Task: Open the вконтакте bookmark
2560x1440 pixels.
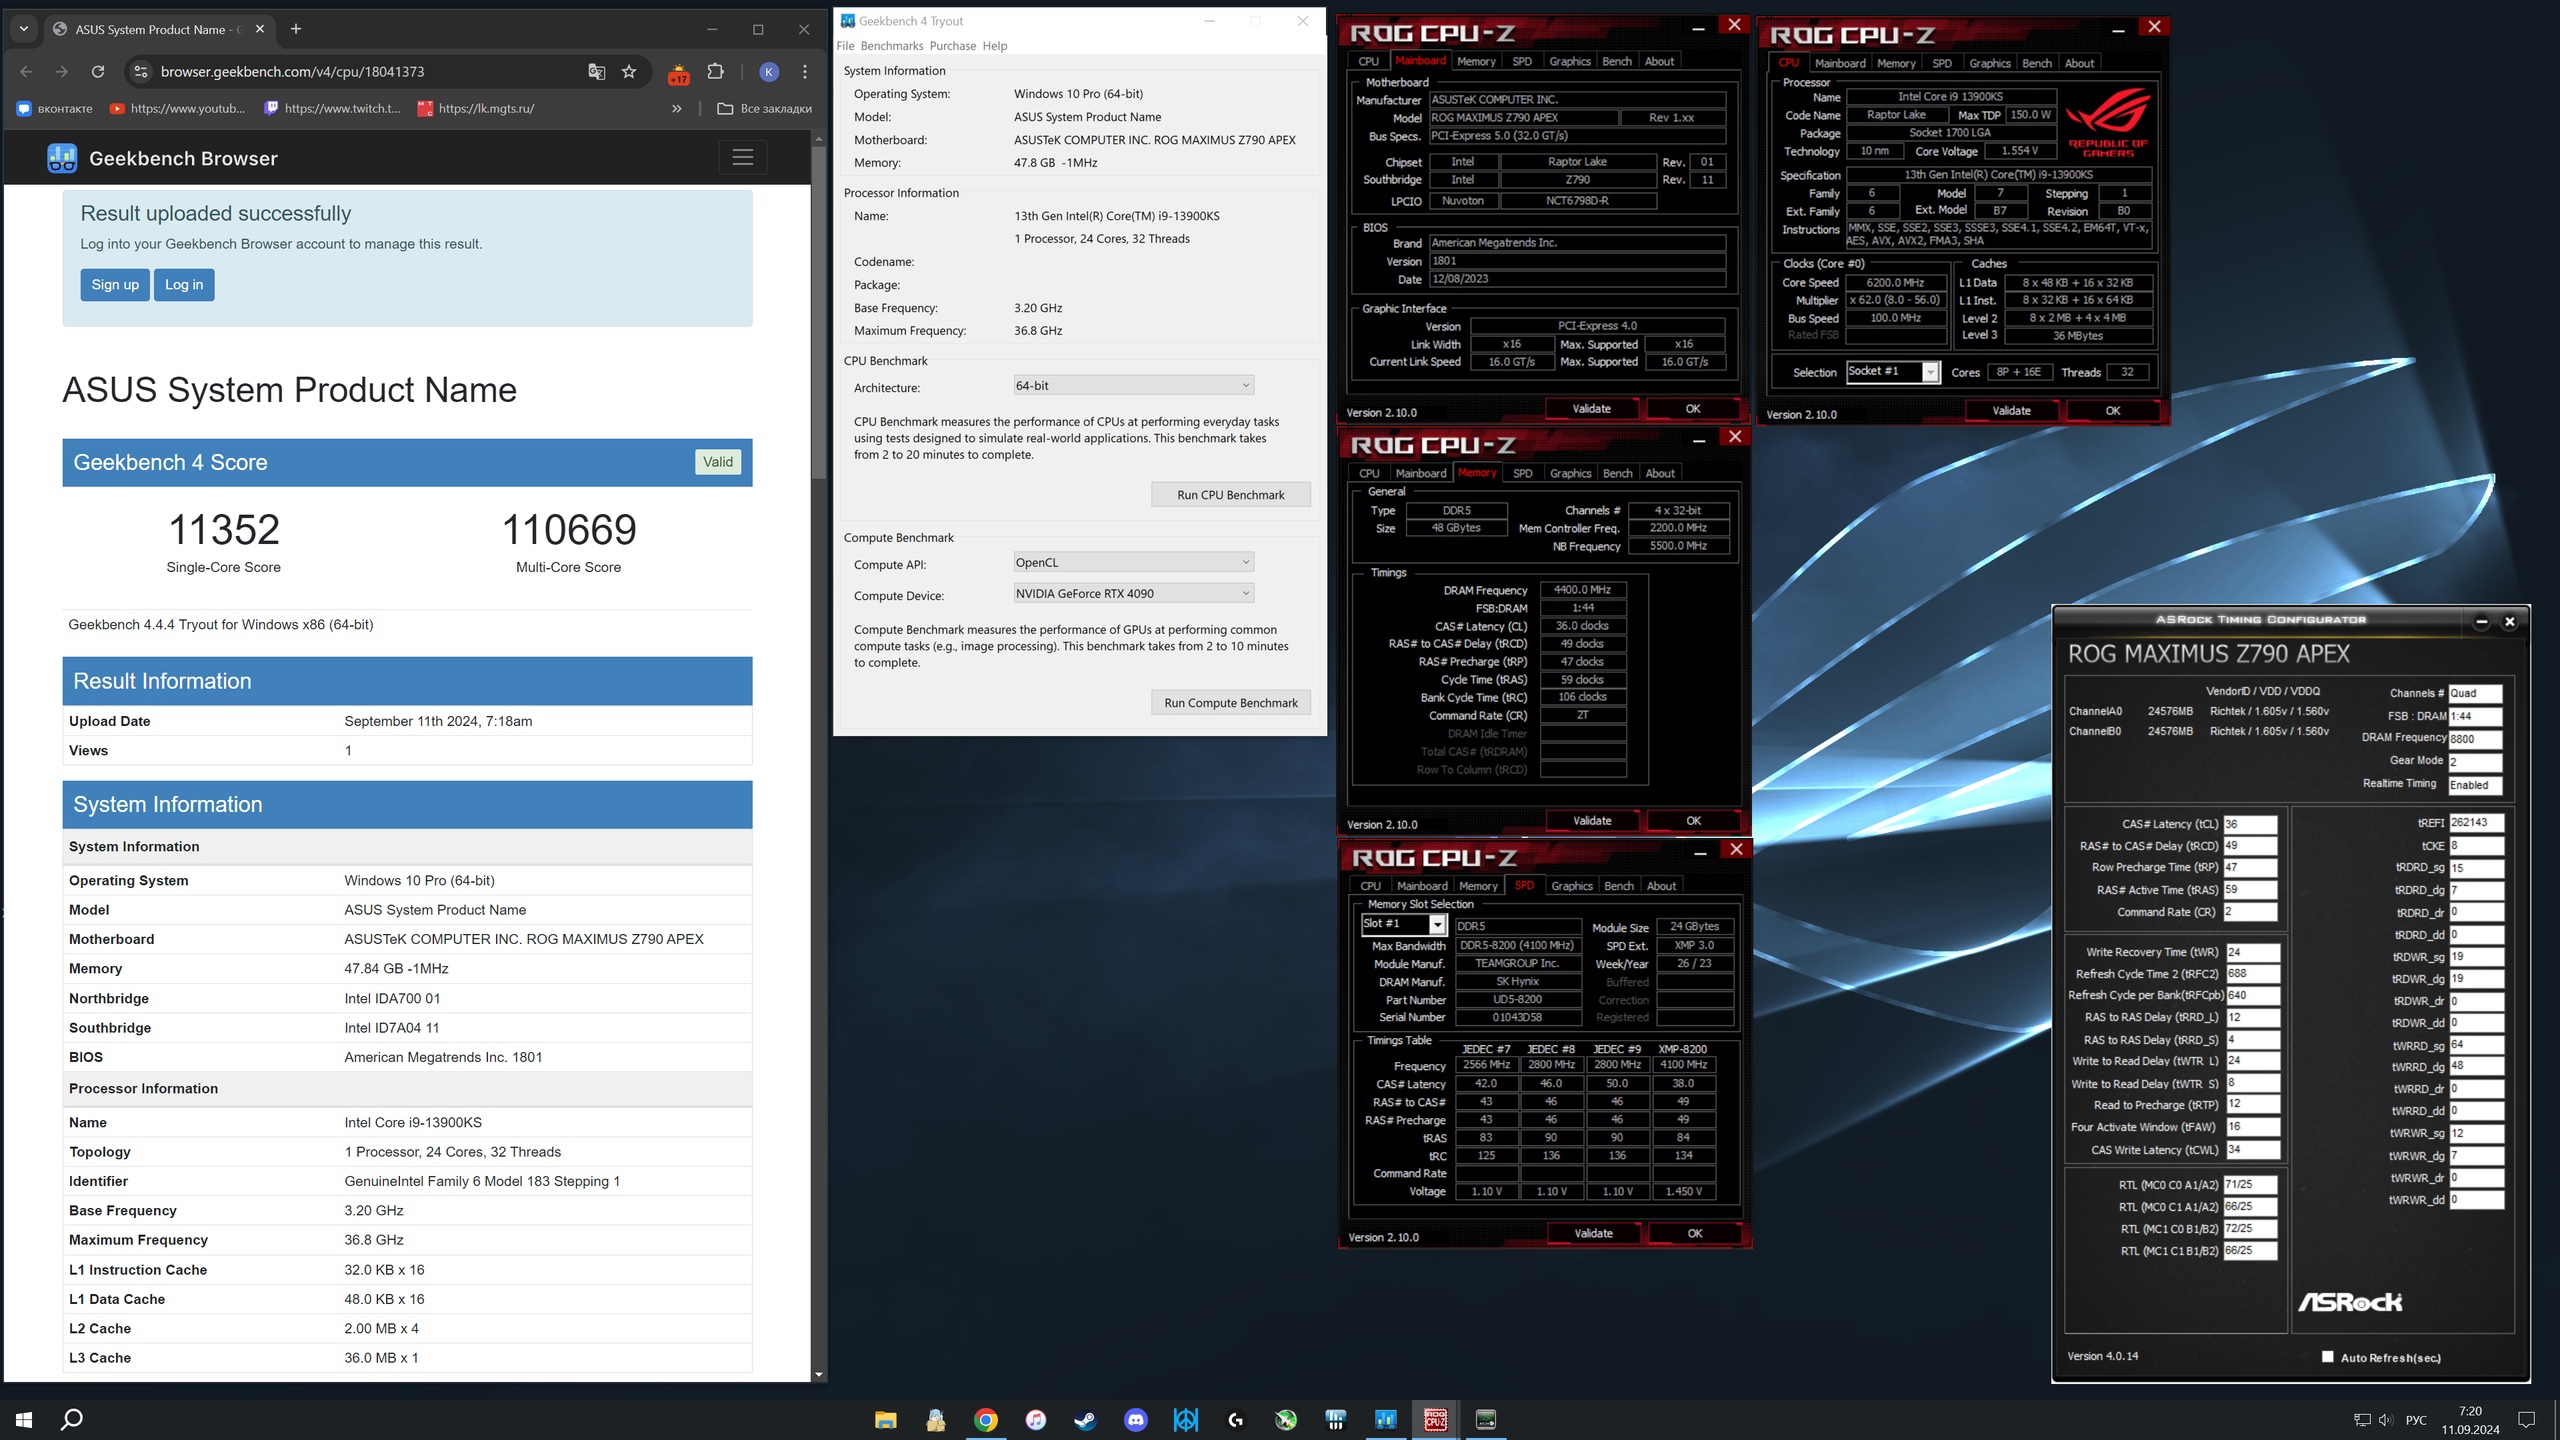Action: click(x=55, y=109)
